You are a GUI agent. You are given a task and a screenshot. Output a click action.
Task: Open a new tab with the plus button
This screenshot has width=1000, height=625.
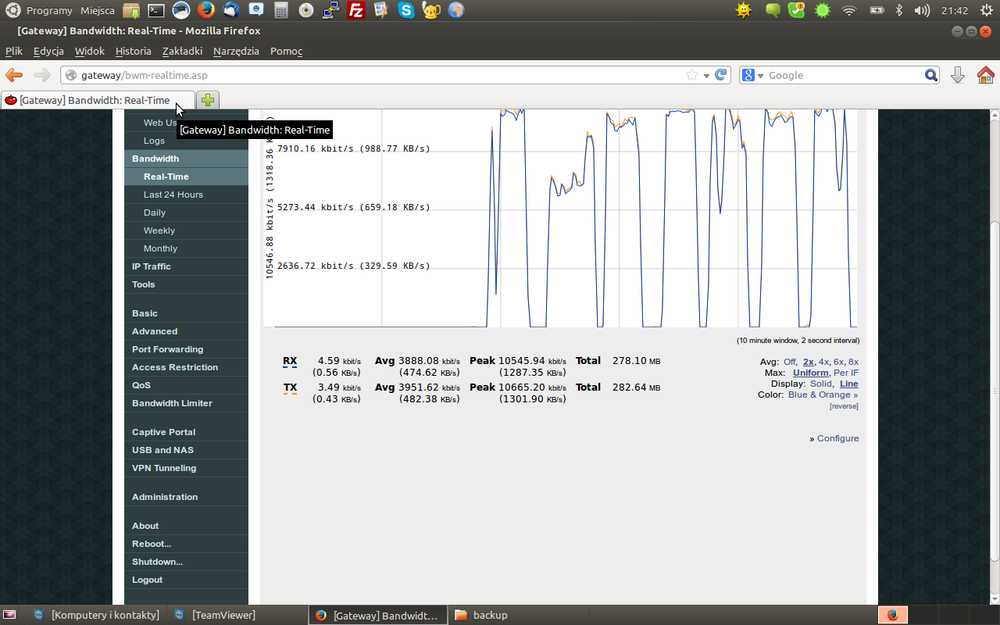click(x=207, y=100)
